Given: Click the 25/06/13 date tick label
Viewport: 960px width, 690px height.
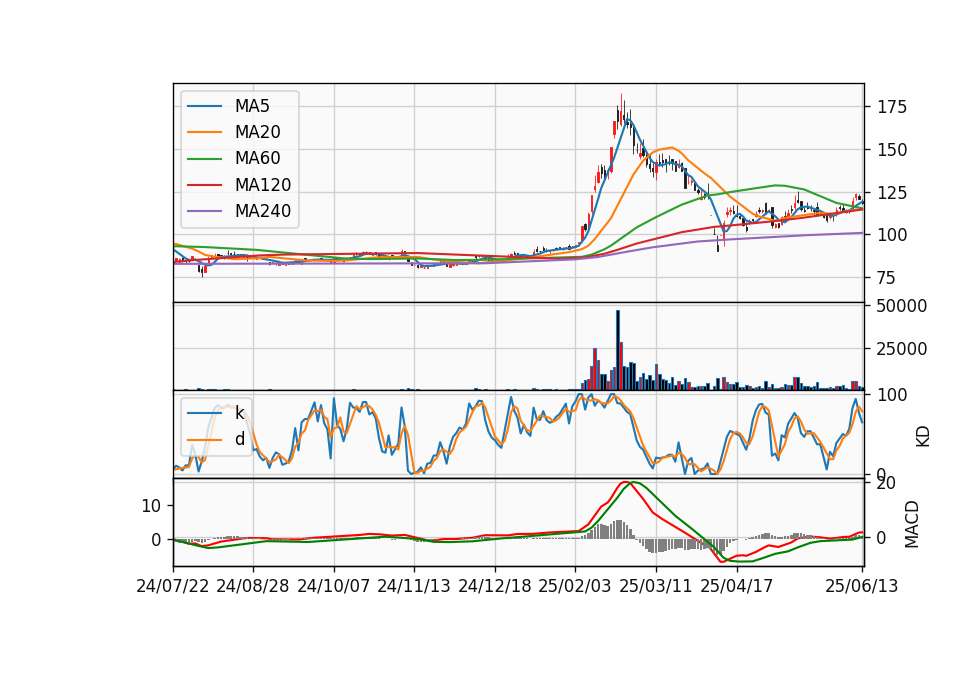Looking at the screenshot, I should point(861,586).
